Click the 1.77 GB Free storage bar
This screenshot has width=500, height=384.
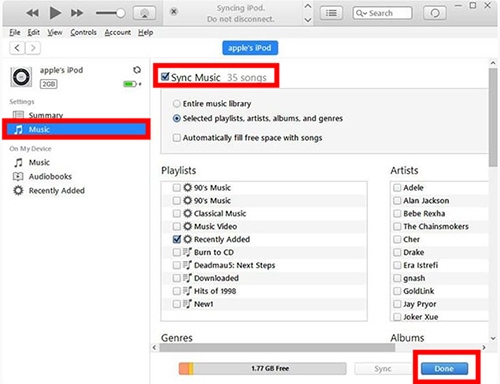pos(262,369)
